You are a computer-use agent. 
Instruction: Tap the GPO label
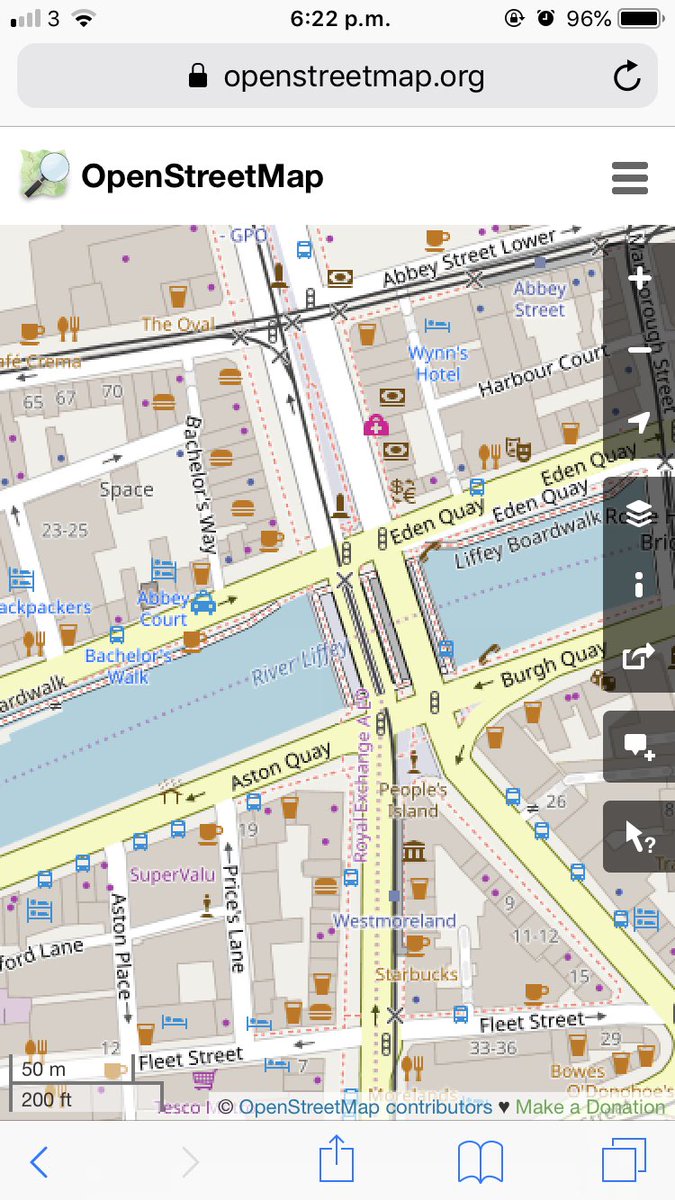click(249, 235)
